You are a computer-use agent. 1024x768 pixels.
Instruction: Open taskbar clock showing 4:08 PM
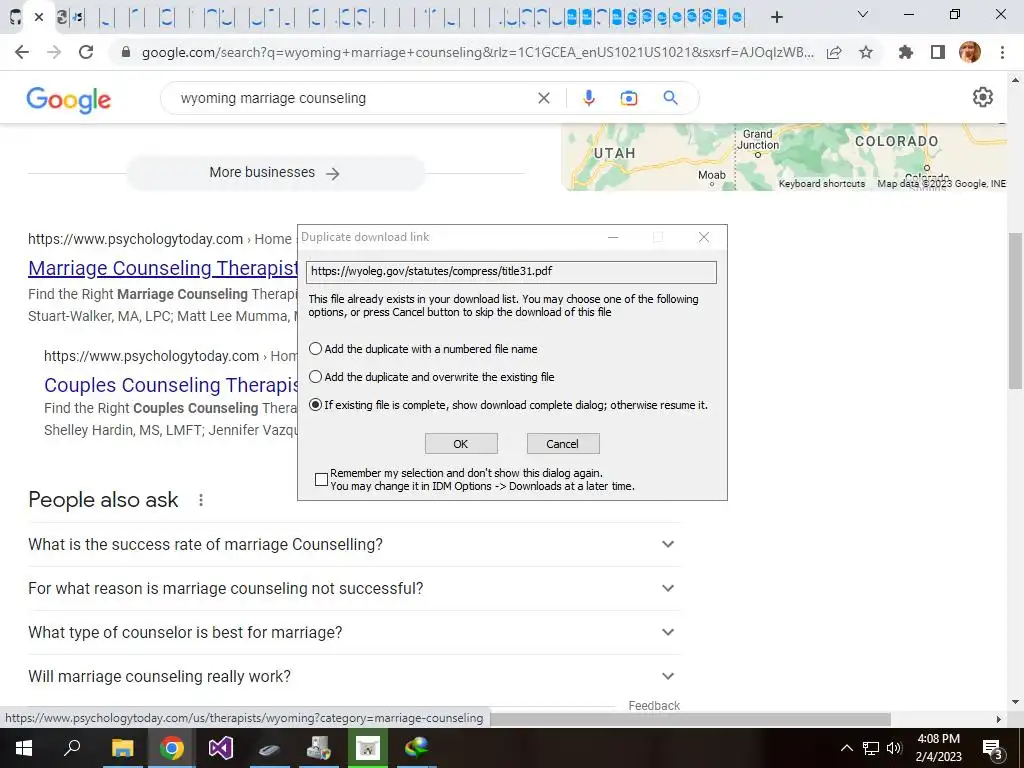tap(938, 748)
